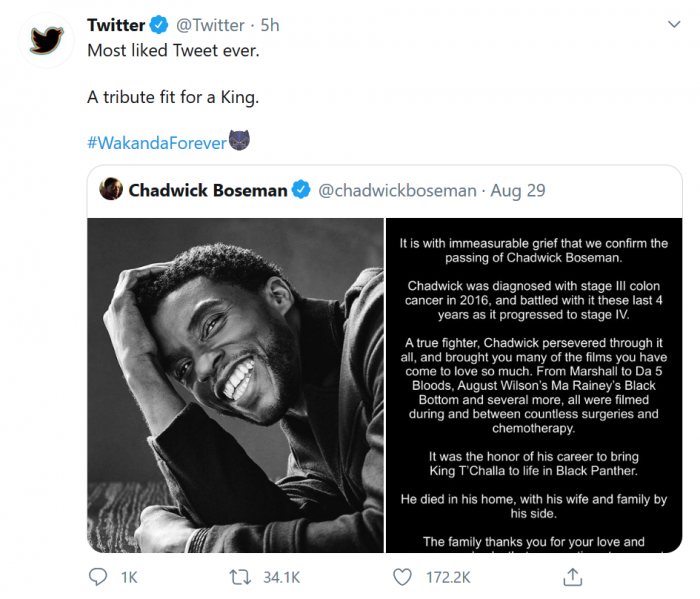Click the Twitter account name
Image resolution: width=700 pixels, height=599 pixels.
click(115, 25)
